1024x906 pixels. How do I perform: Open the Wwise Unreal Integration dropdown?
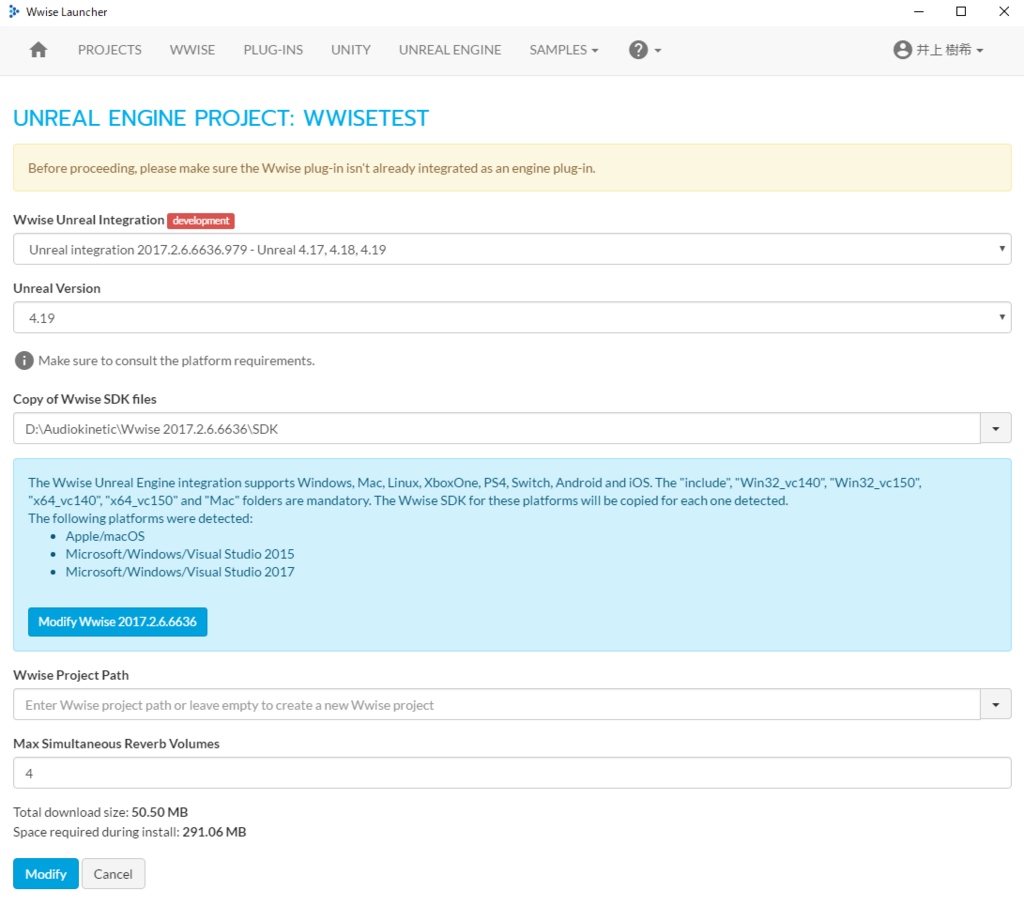(x=512, y=249)
